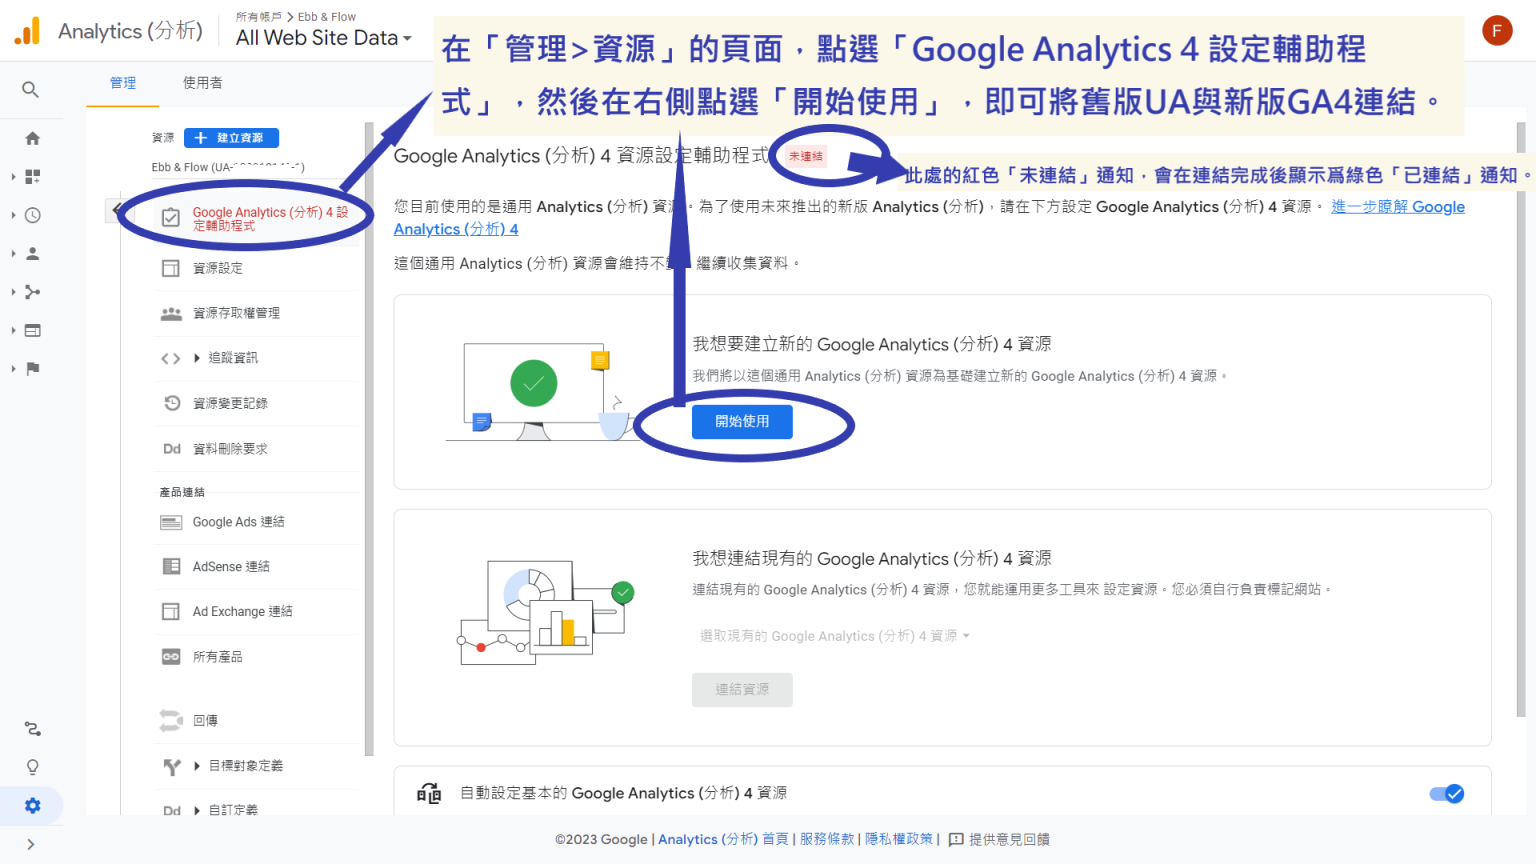Open the Discover lightbulb icon
Screen dimensions: 1536x864
[x=32, y=767]
